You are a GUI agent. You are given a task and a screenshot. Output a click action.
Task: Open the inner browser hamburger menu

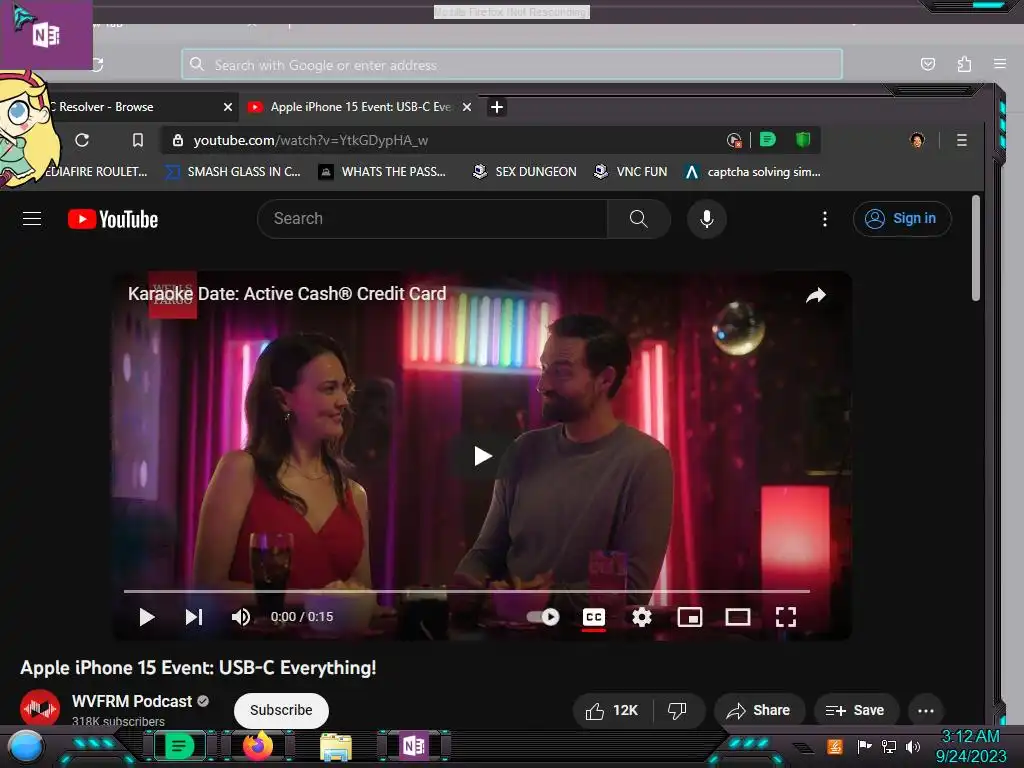click(961, 140)
